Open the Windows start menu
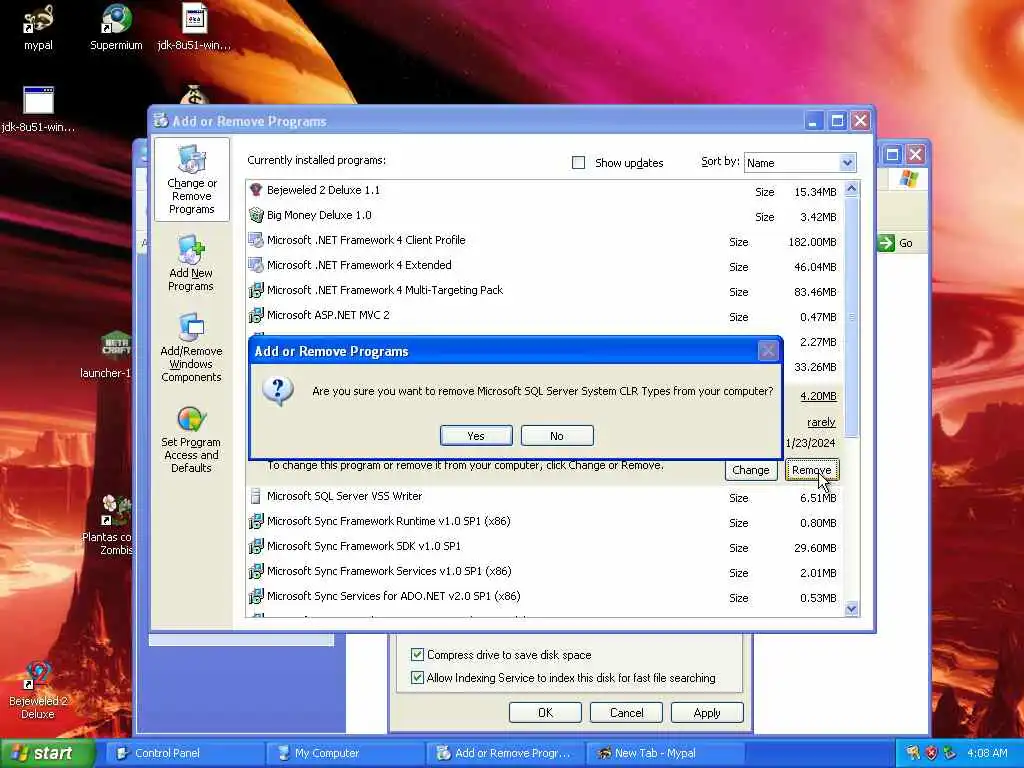 47,753
